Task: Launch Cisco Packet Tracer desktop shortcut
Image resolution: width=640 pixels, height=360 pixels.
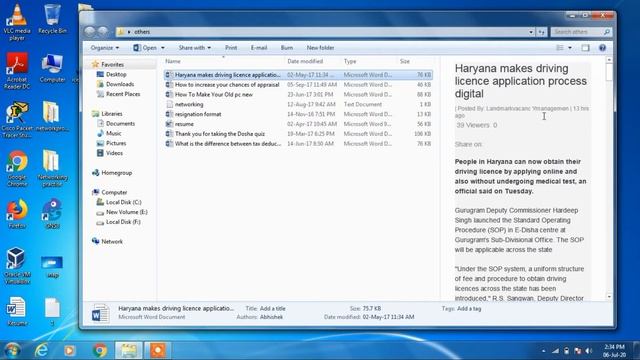Action: point(17,119)
